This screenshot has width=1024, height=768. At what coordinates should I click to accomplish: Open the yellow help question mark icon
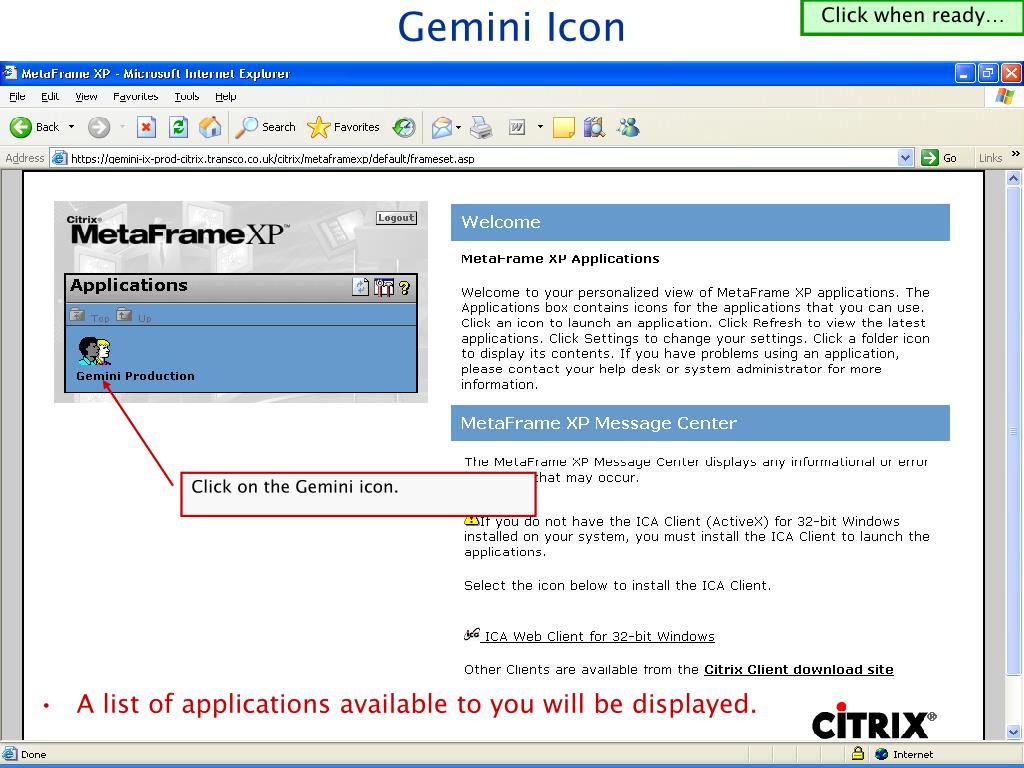click(x=404, y=287)
